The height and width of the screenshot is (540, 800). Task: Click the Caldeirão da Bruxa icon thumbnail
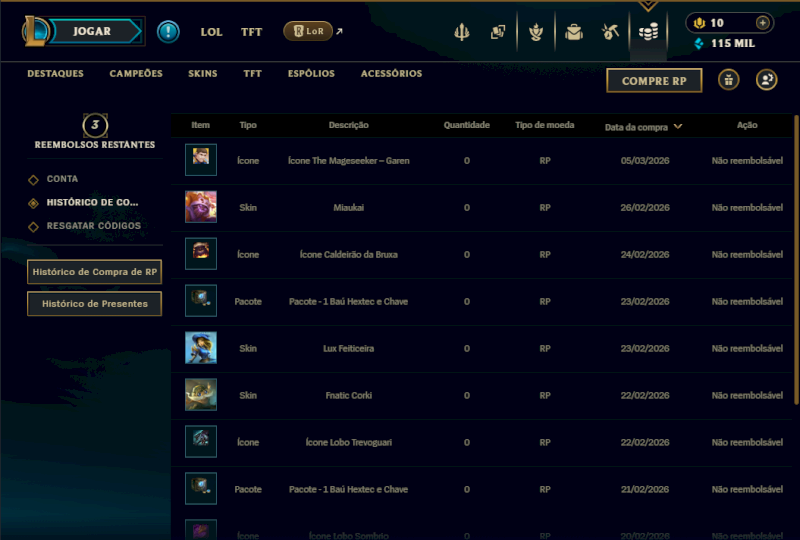coord(201,254)
